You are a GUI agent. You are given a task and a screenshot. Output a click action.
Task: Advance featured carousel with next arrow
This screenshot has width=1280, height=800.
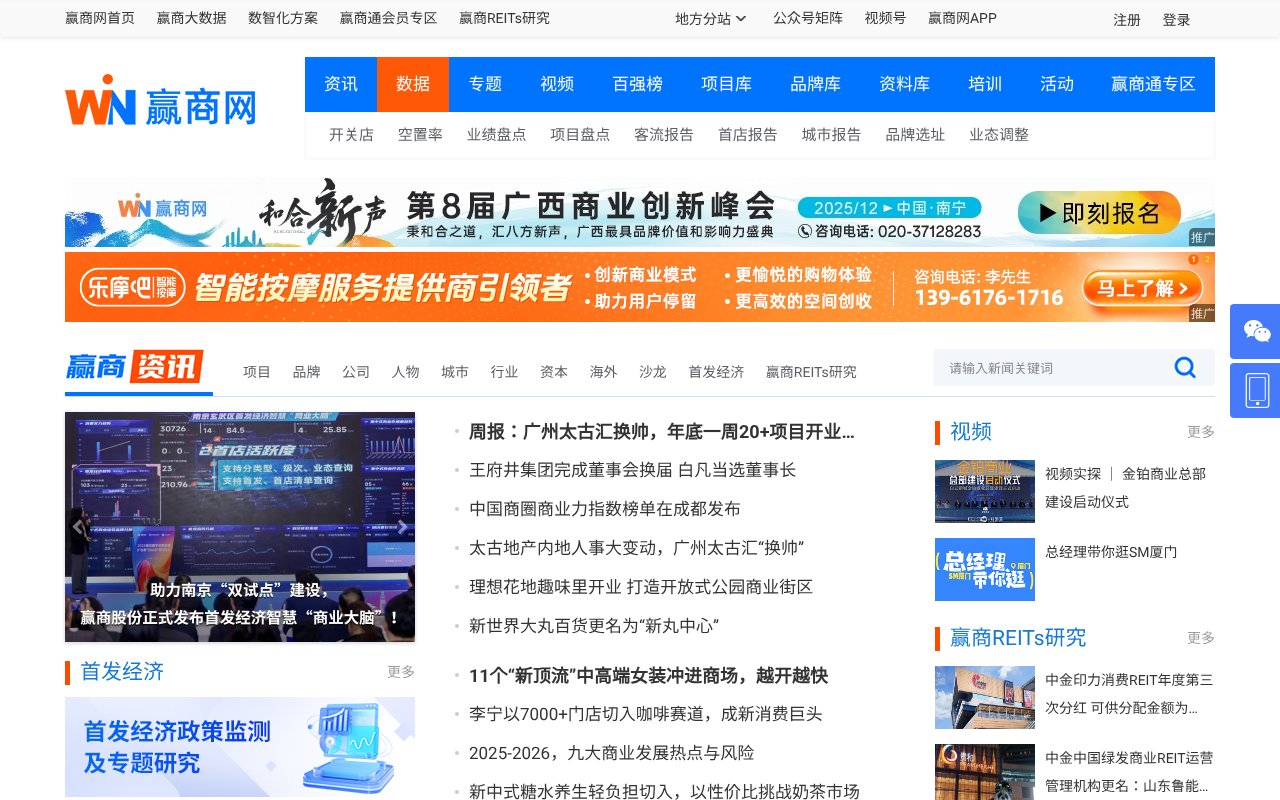[x=404, y=526]
